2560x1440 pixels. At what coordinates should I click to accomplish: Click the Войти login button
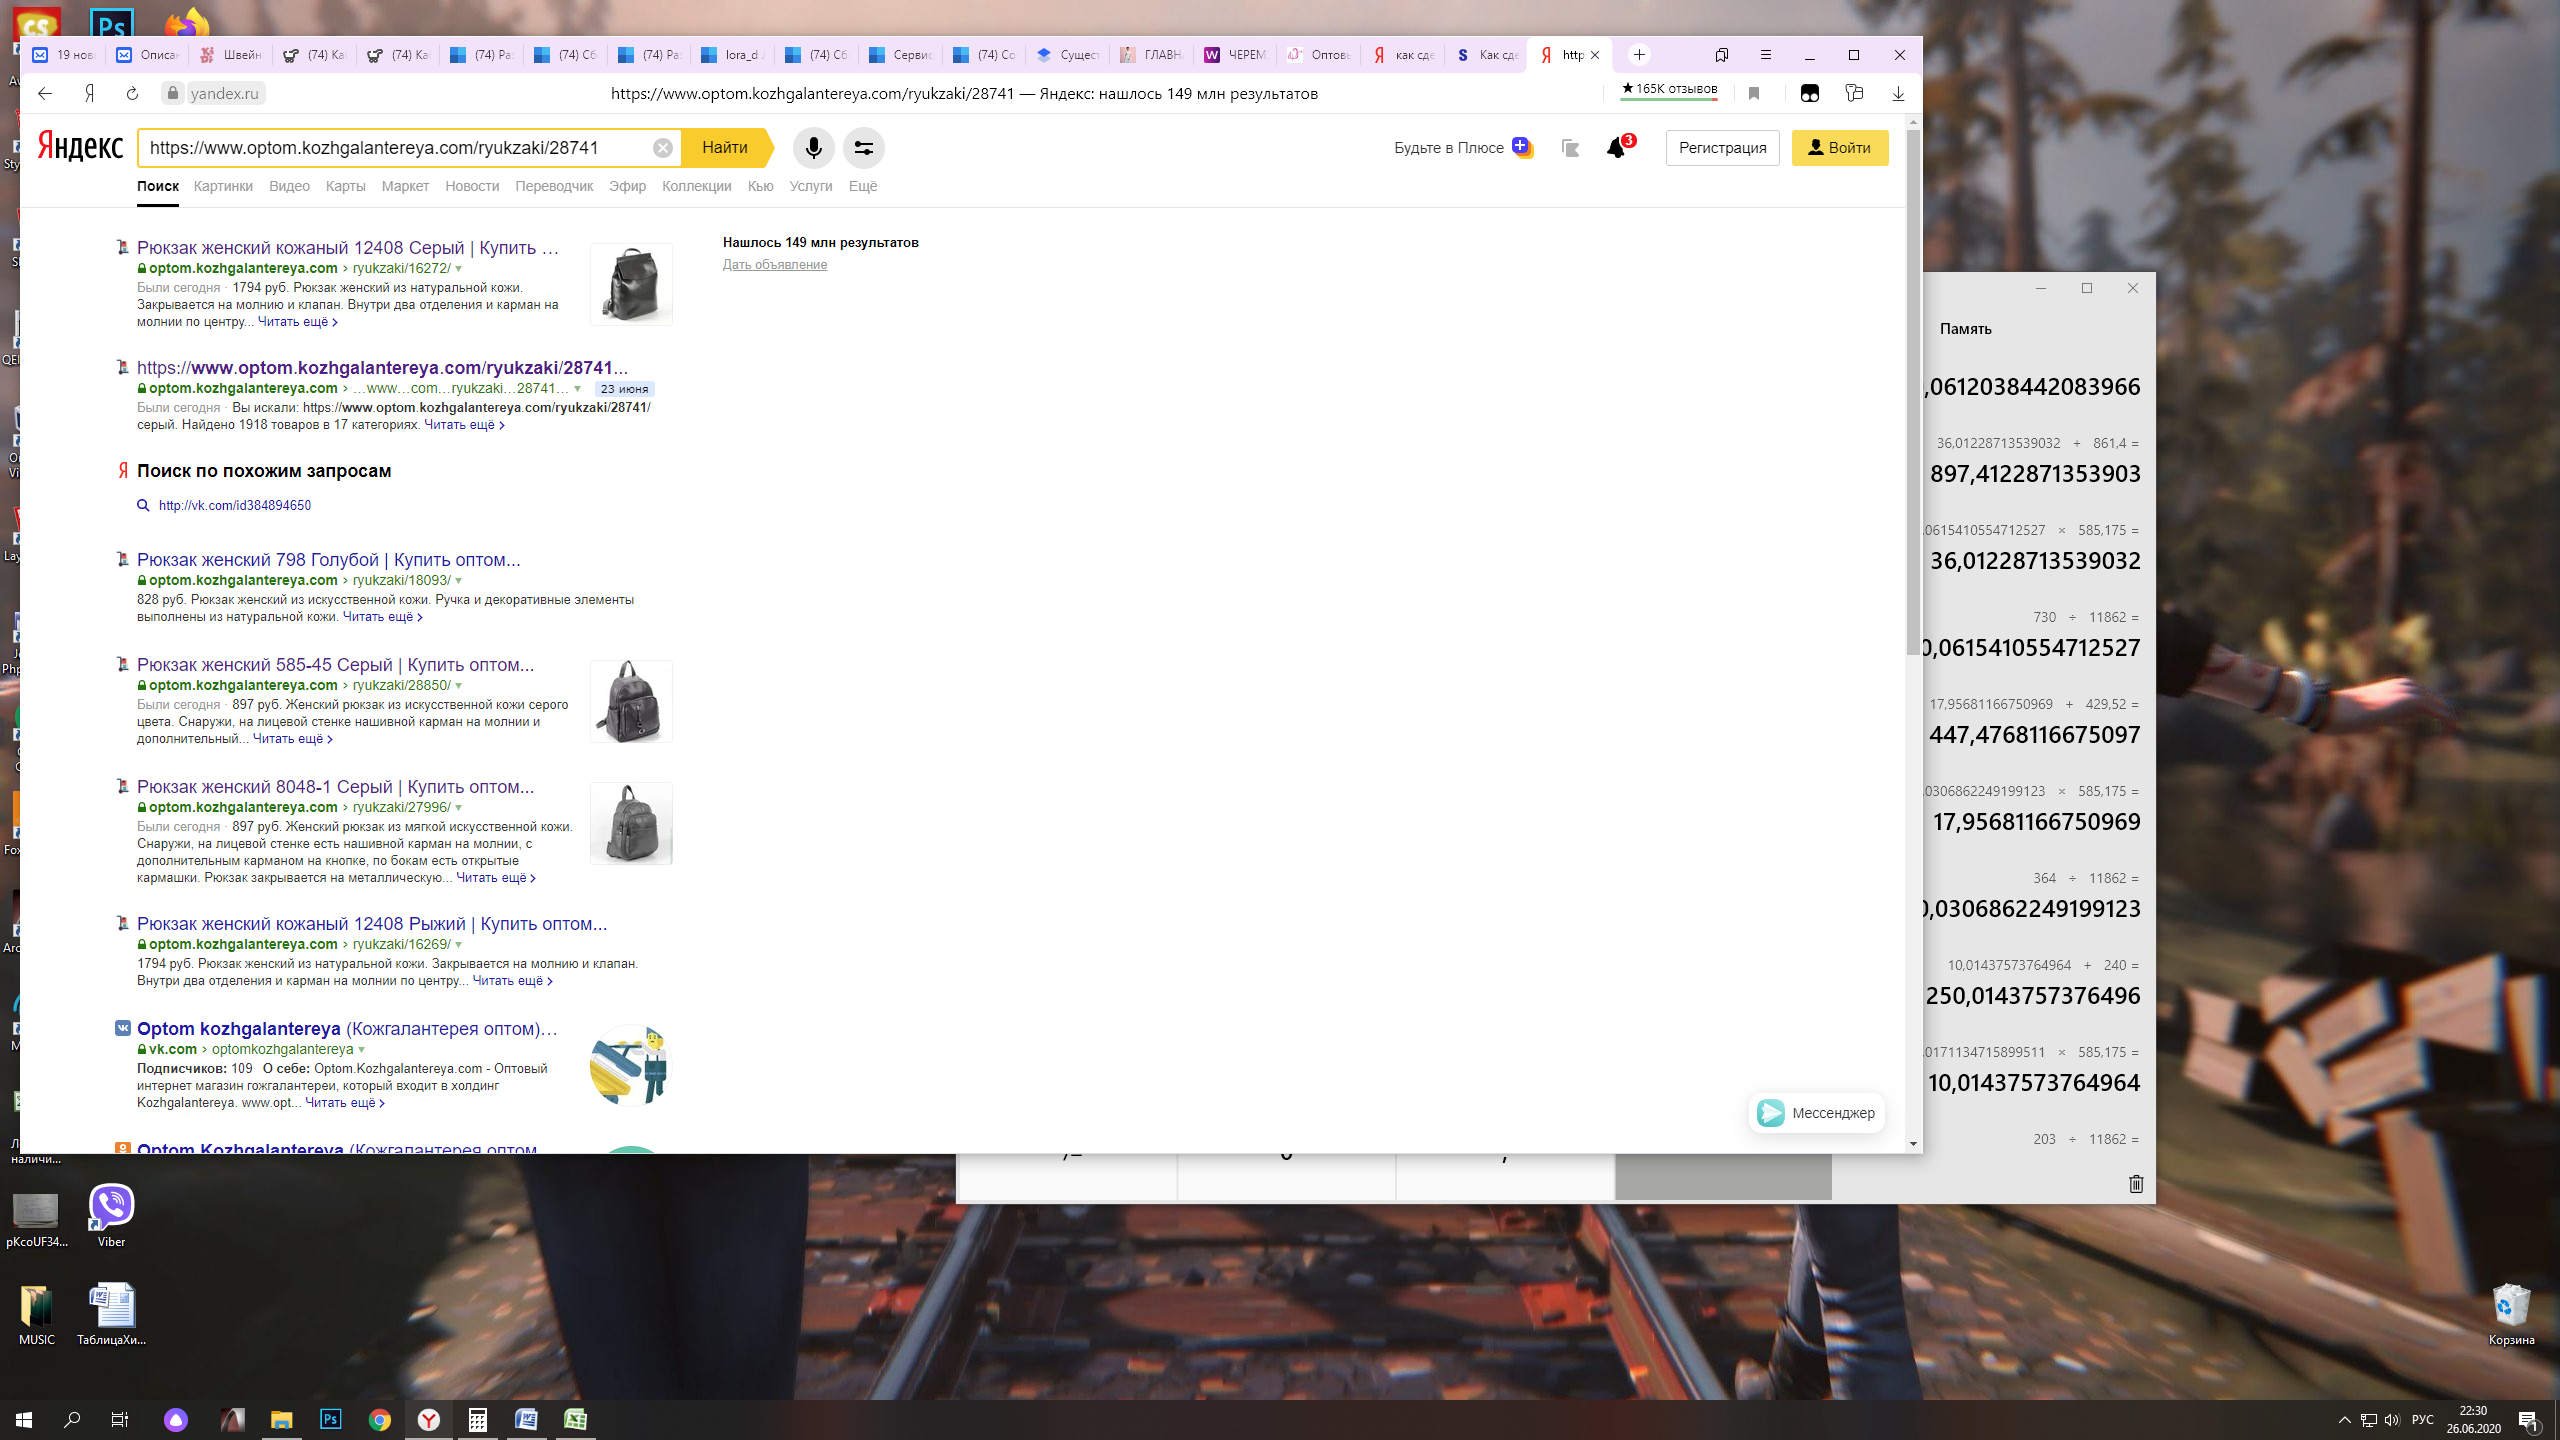click(1839, 148)
